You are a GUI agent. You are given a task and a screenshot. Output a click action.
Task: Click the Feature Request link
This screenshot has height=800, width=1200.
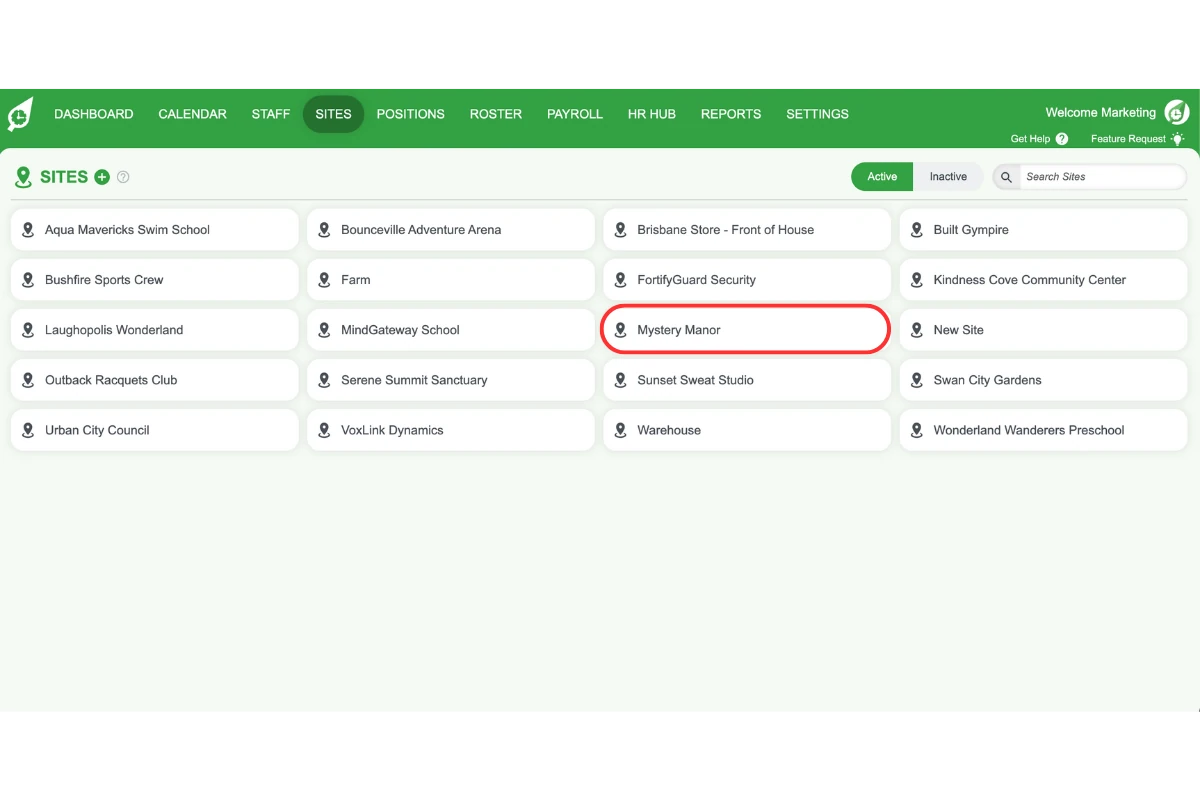coord(1128,139)
